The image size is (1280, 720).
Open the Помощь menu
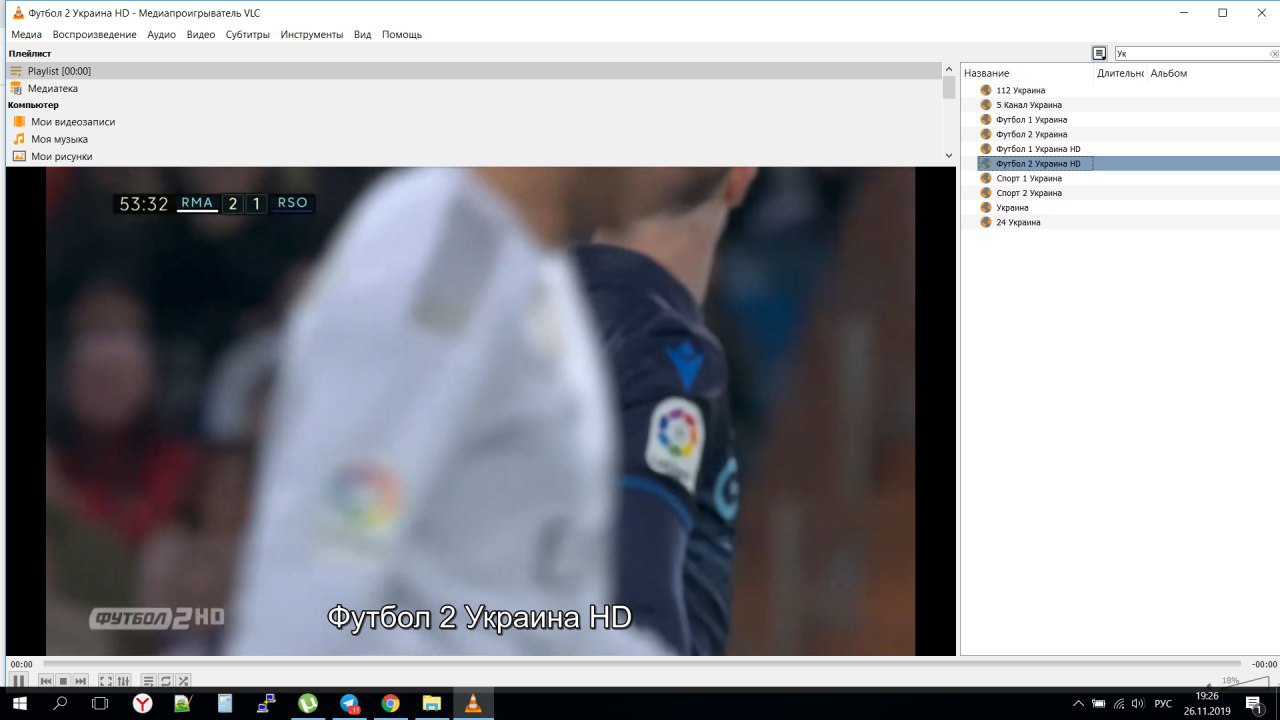coord(402,34)
